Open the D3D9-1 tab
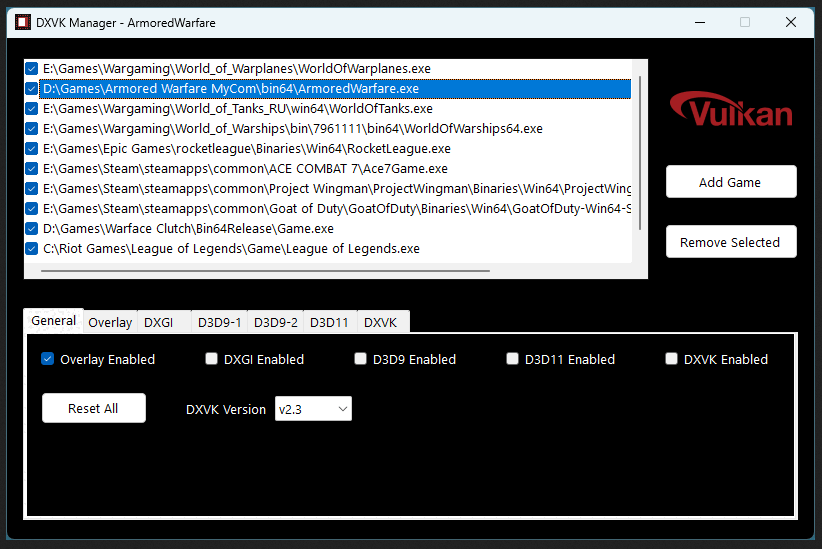The image size is (822, 549). (x=219, y=322)
